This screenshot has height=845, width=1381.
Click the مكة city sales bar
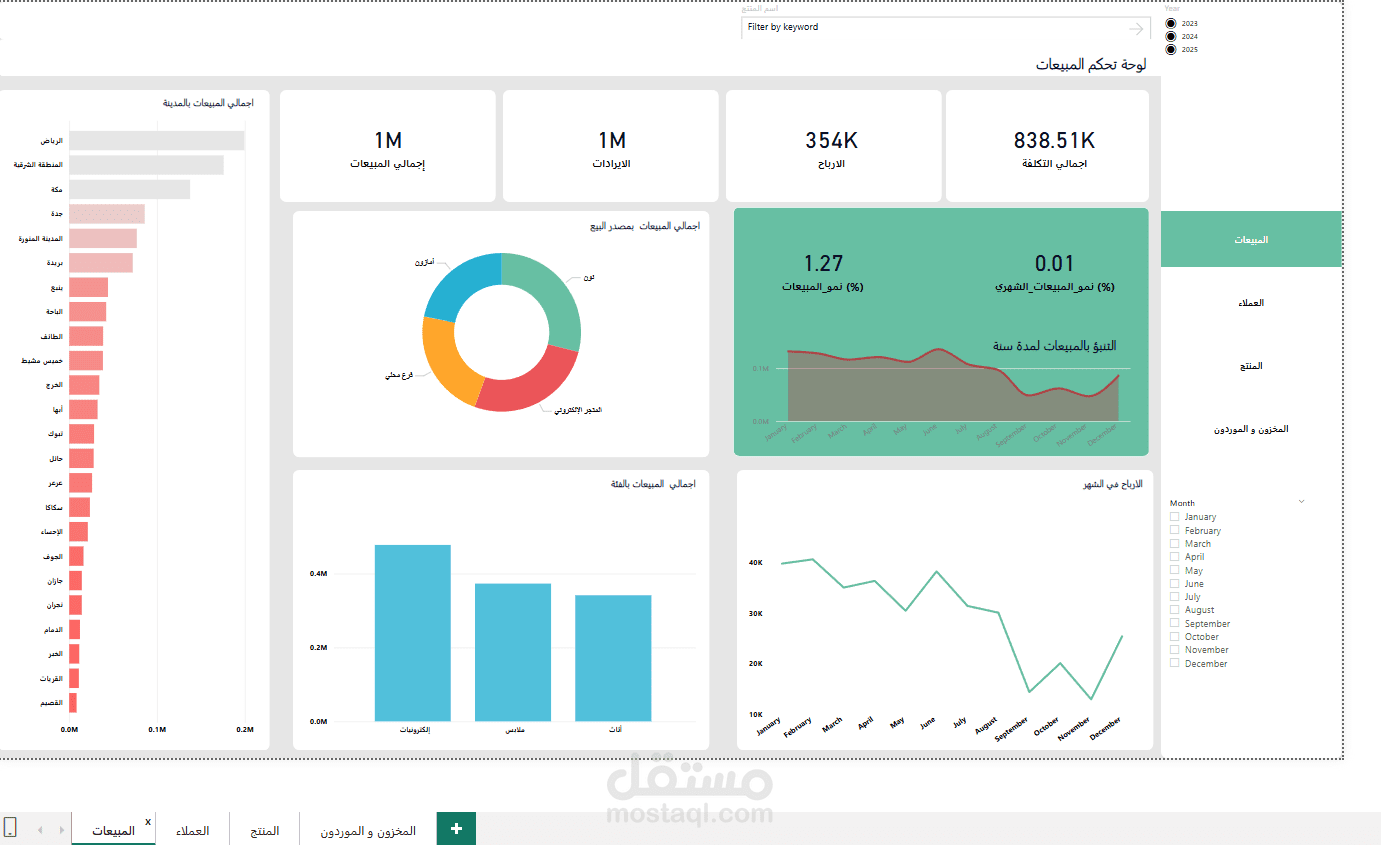point(130,189)
